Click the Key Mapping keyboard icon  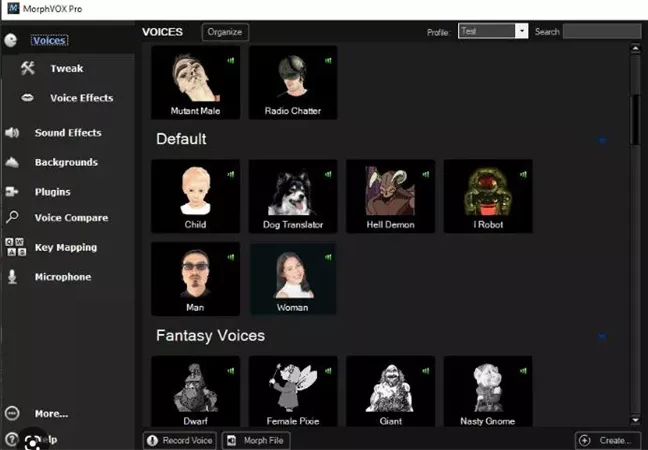tap(15, 247)
